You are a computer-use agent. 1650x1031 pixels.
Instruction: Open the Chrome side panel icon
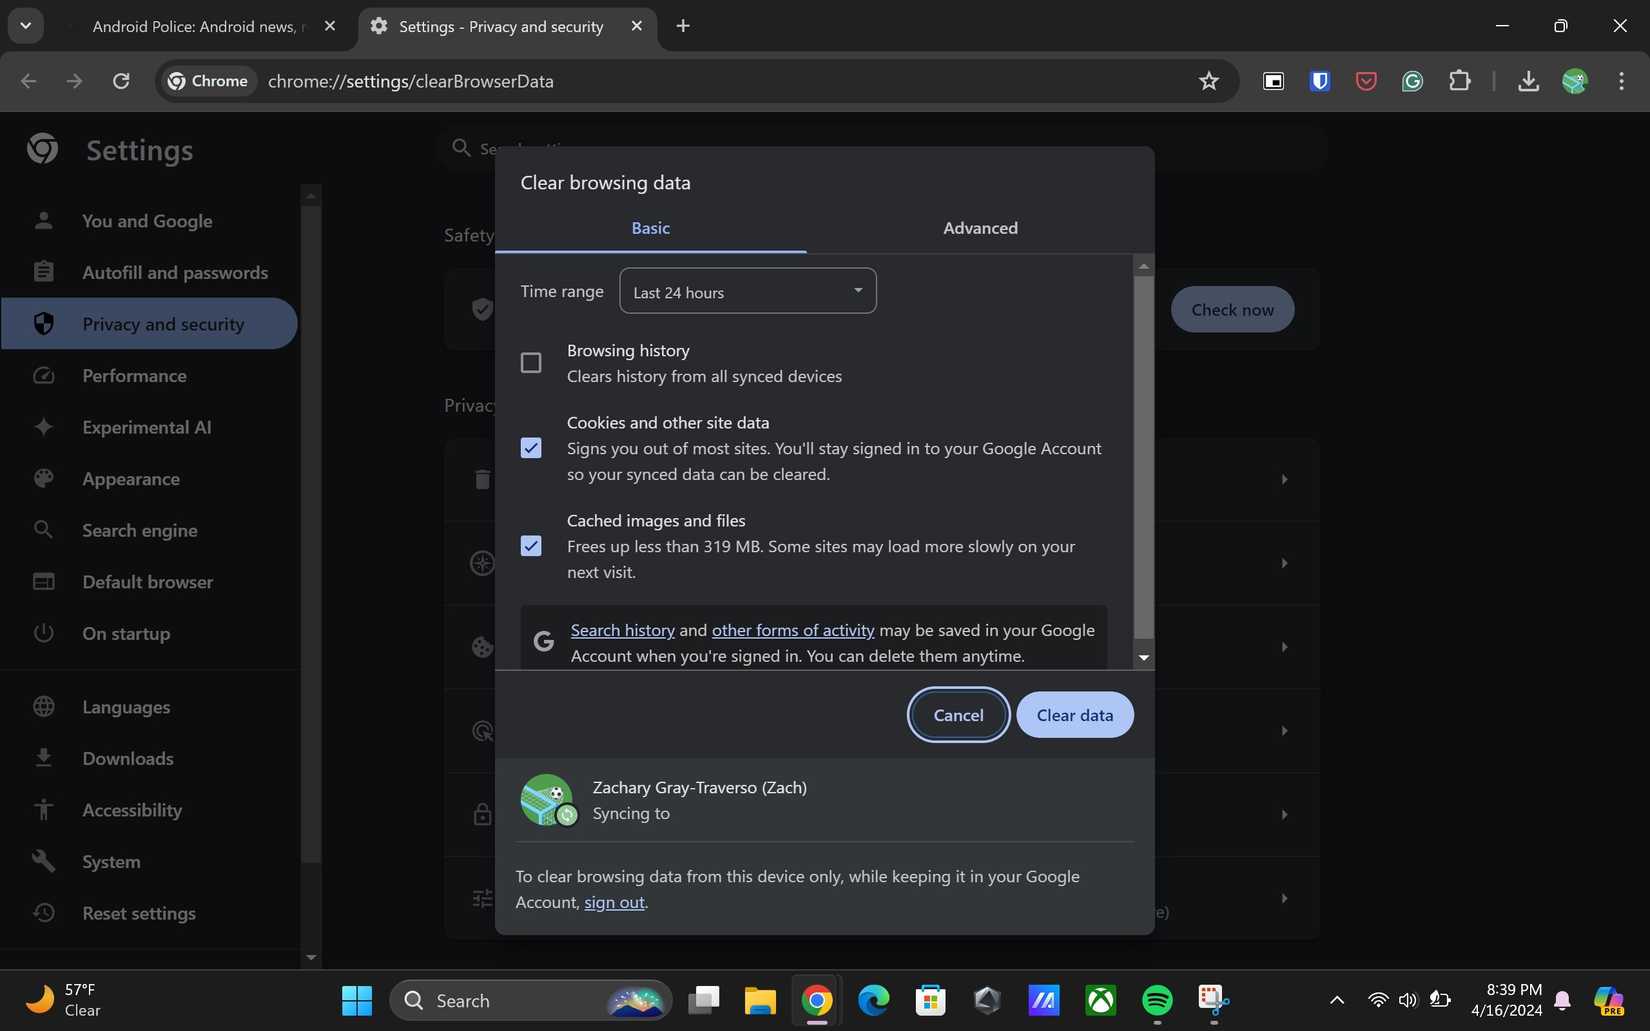[x=1272, y=81]
